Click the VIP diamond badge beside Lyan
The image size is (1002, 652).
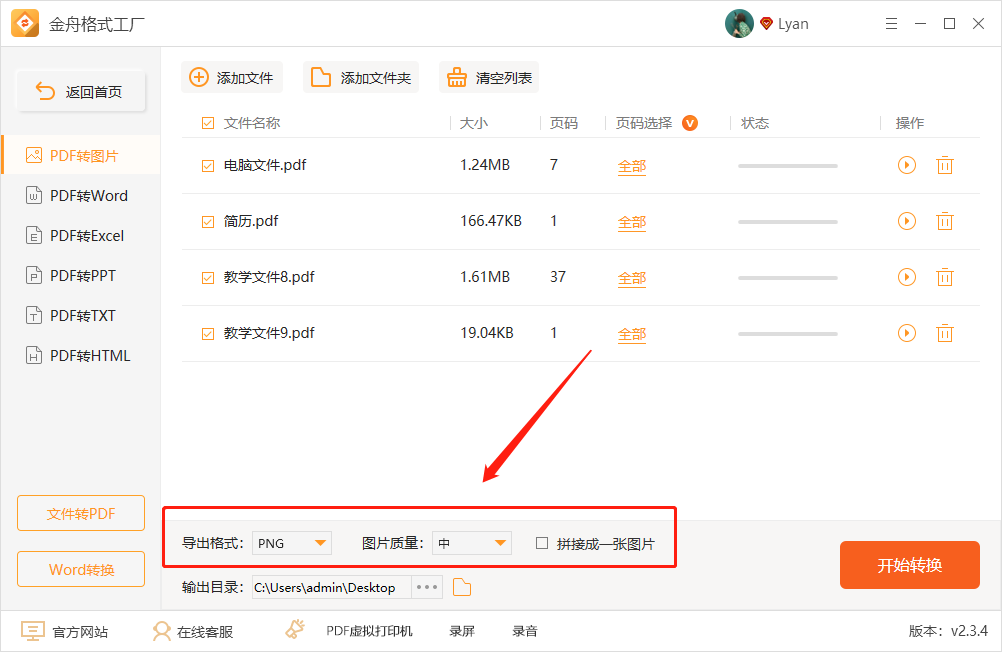point(766,24)
